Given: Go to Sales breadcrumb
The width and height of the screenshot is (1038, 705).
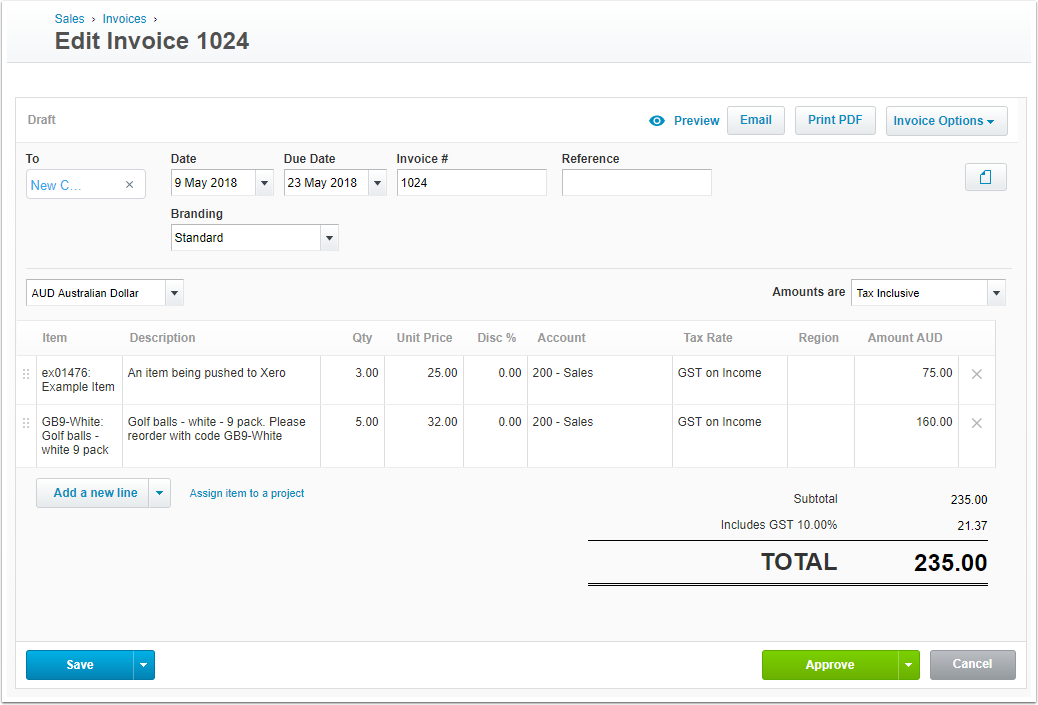Looking at the screenshot, I should point(70,19).
